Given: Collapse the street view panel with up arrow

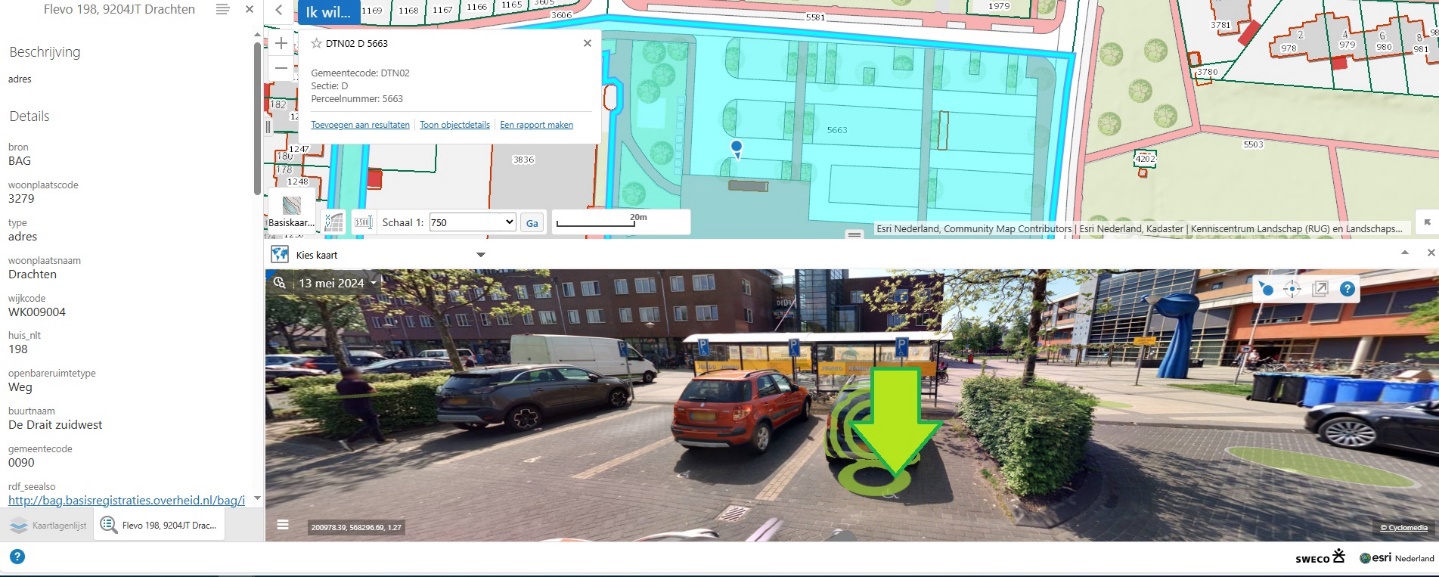Looking at the screenshot, I should point(1404,254).
